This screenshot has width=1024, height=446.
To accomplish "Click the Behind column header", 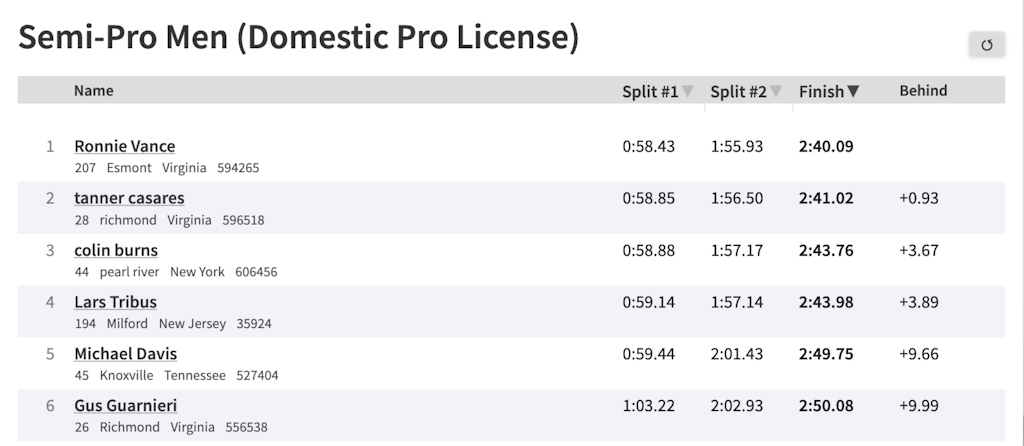I will pos(923,91).
